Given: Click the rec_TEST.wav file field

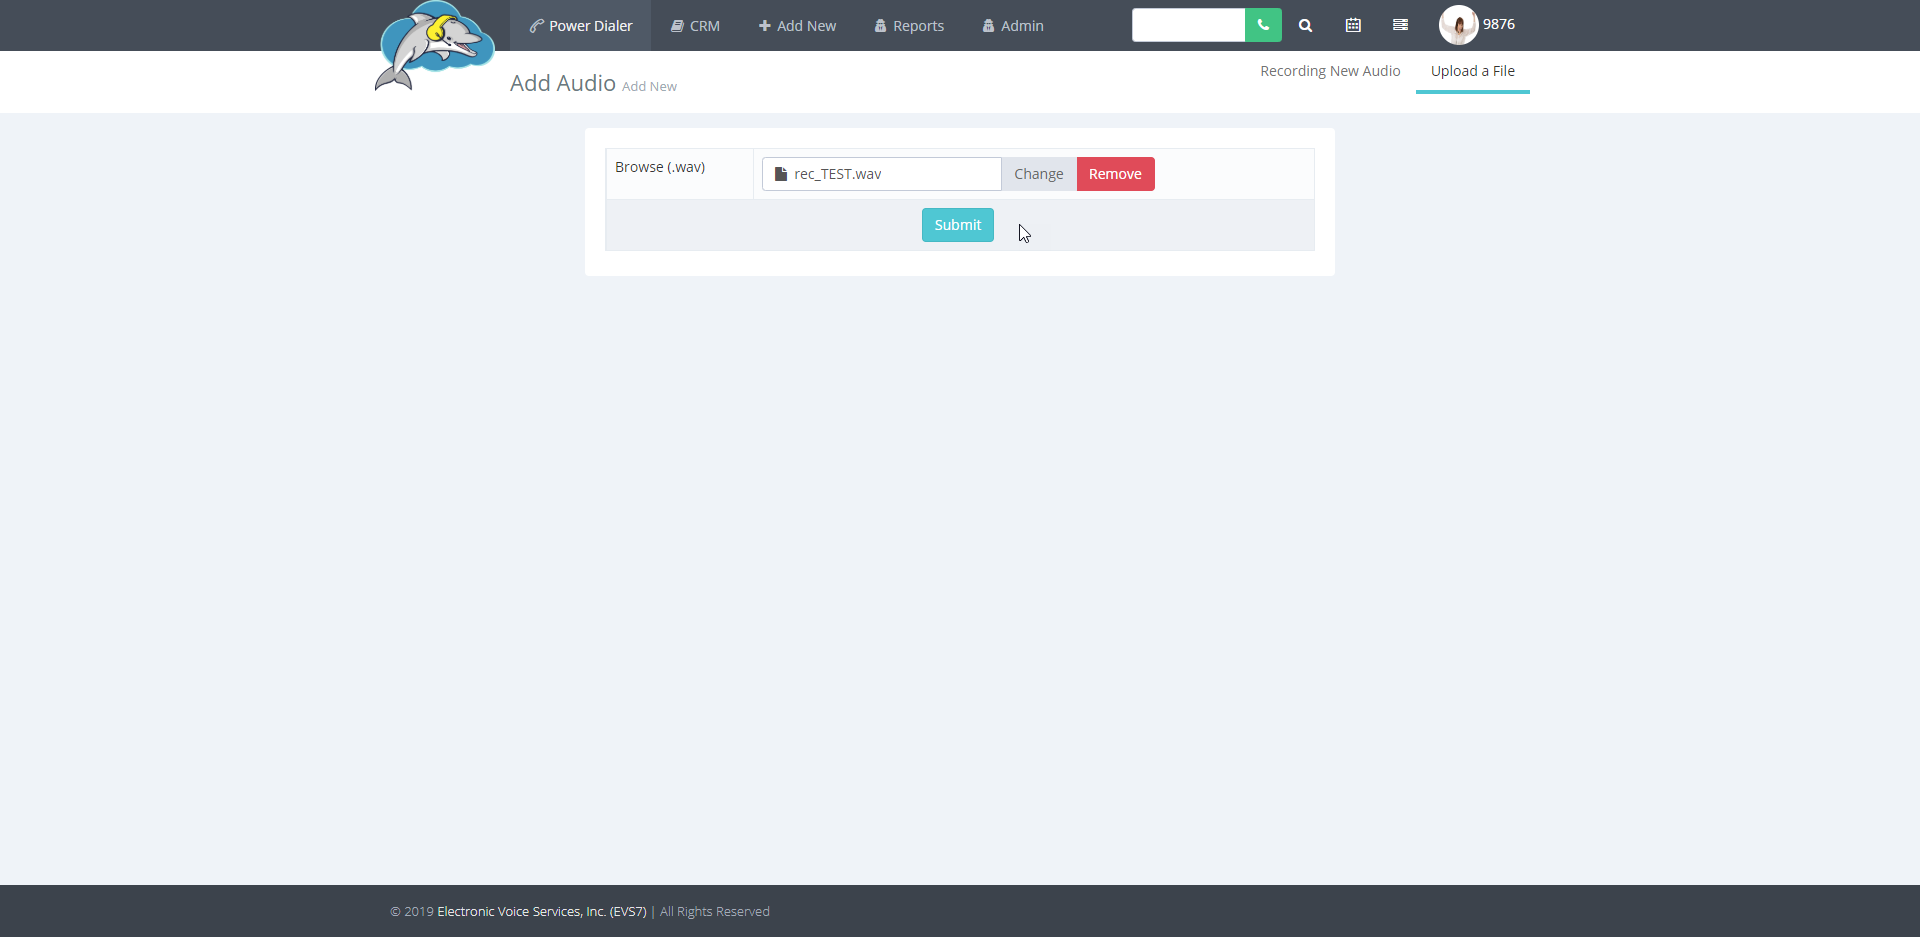Looking at the screenshot, I should click(x=881, y=174).
